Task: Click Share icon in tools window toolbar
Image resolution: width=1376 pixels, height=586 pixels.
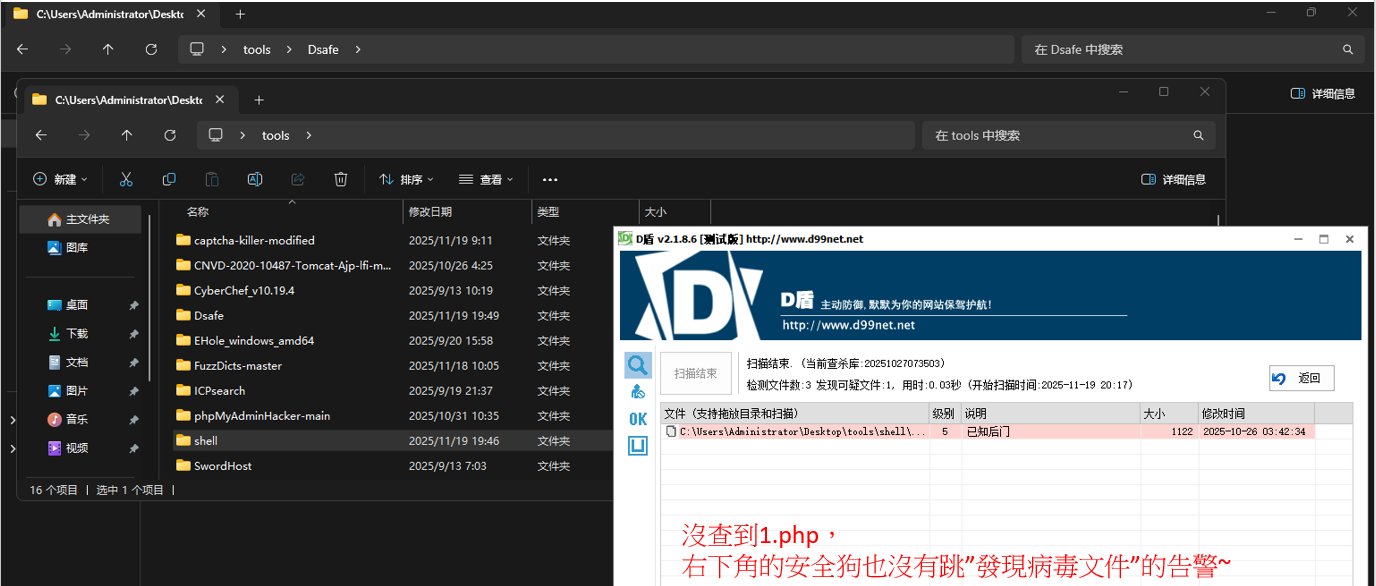Action: coord(298,179)
